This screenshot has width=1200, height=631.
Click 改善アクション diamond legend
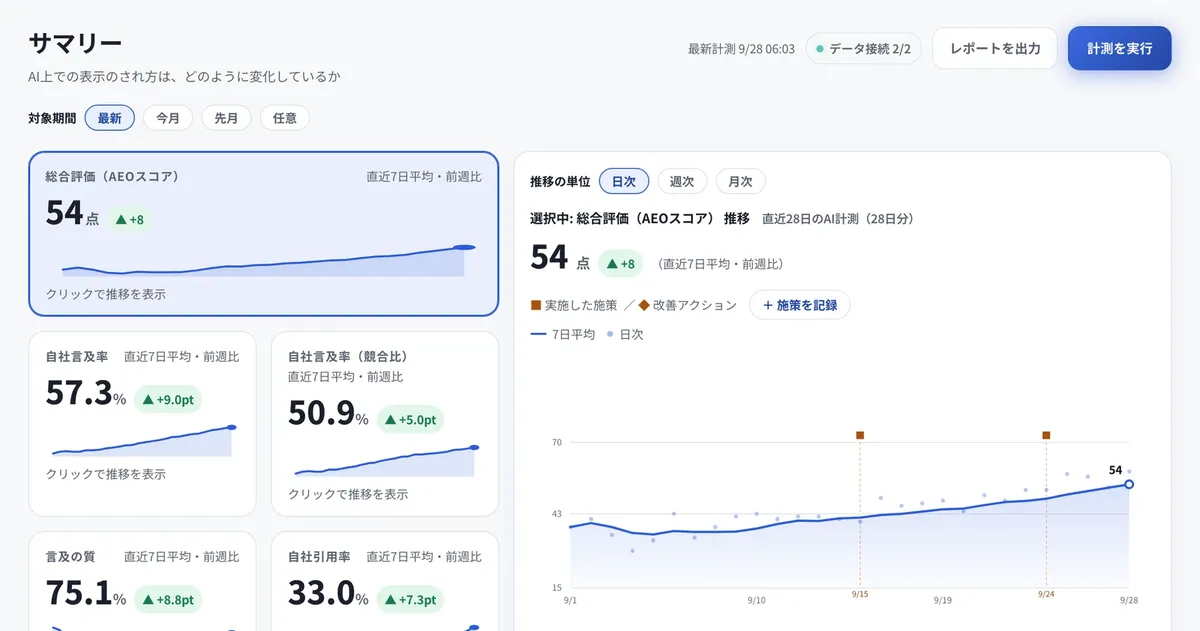[x=688, y=305]
